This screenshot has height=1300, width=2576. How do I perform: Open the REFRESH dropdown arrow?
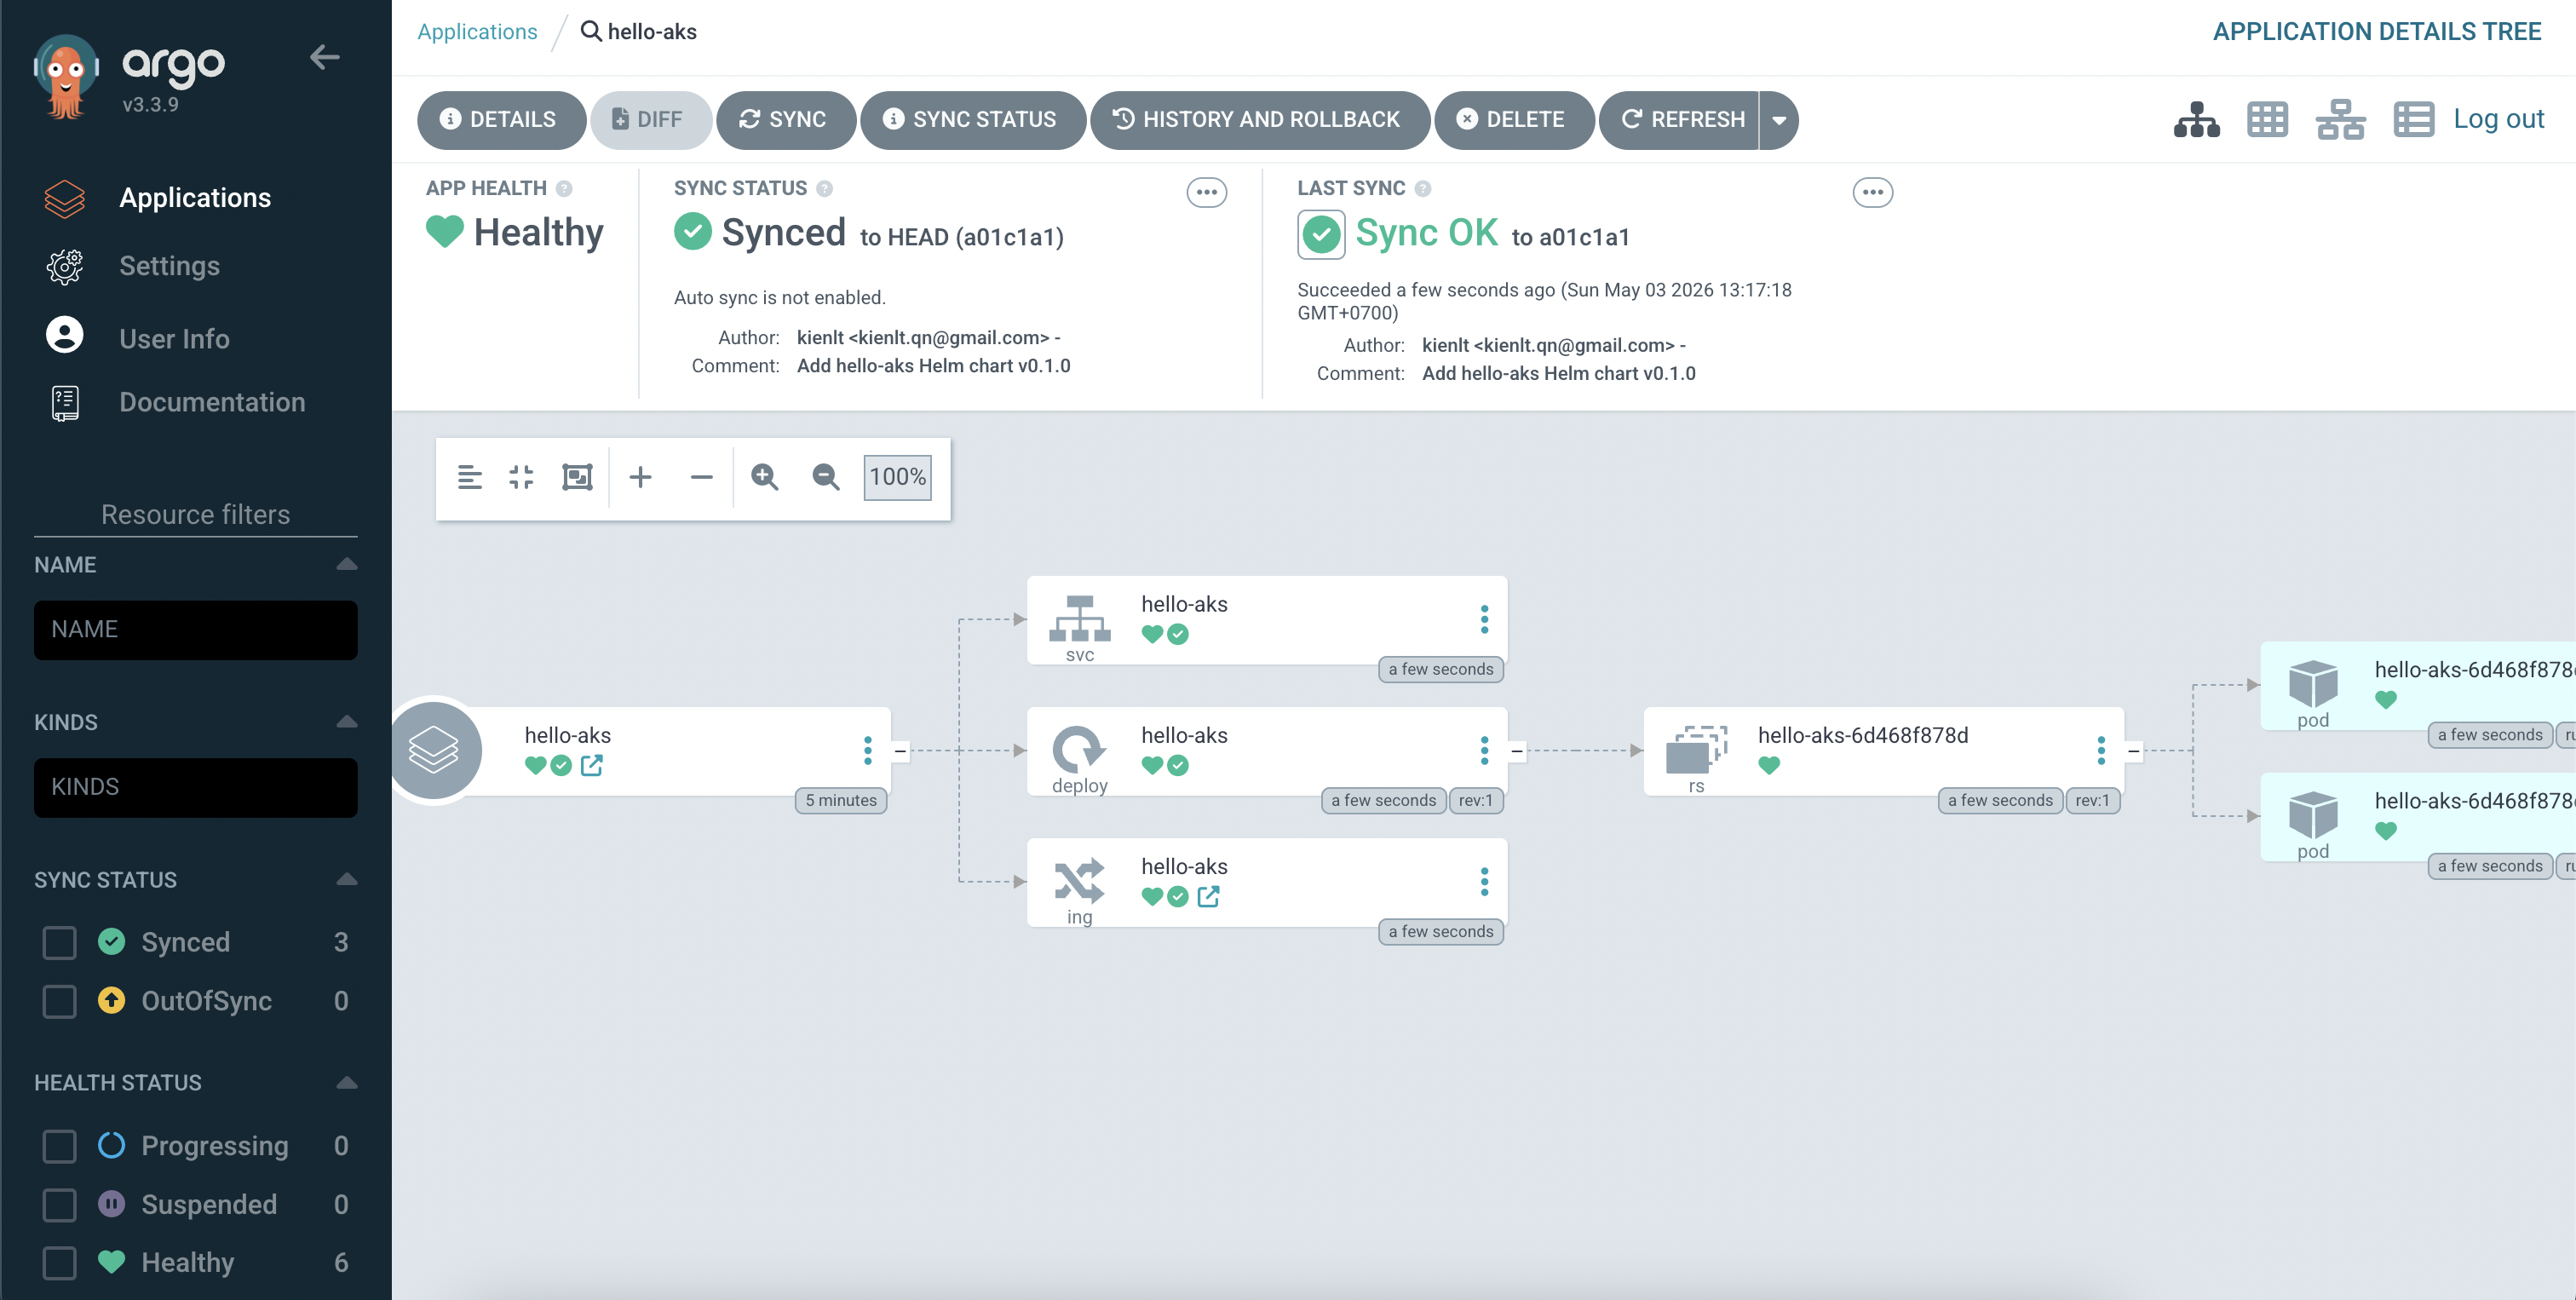point(1779,120)
